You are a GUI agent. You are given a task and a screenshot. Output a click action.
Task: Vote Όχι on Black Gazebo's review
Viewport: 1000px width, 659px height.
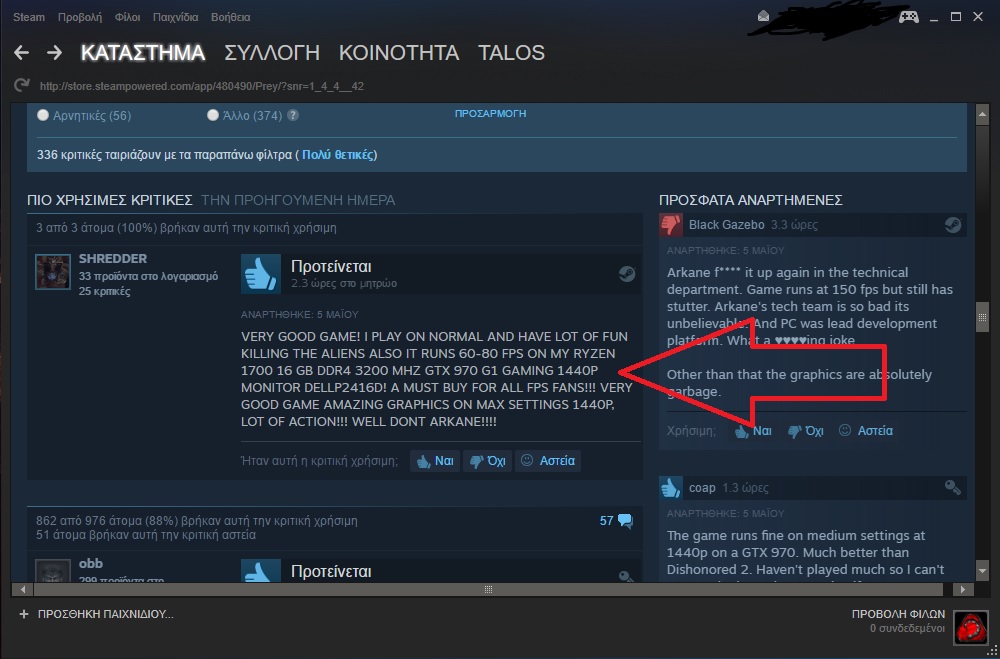click(x=806, y=431)
